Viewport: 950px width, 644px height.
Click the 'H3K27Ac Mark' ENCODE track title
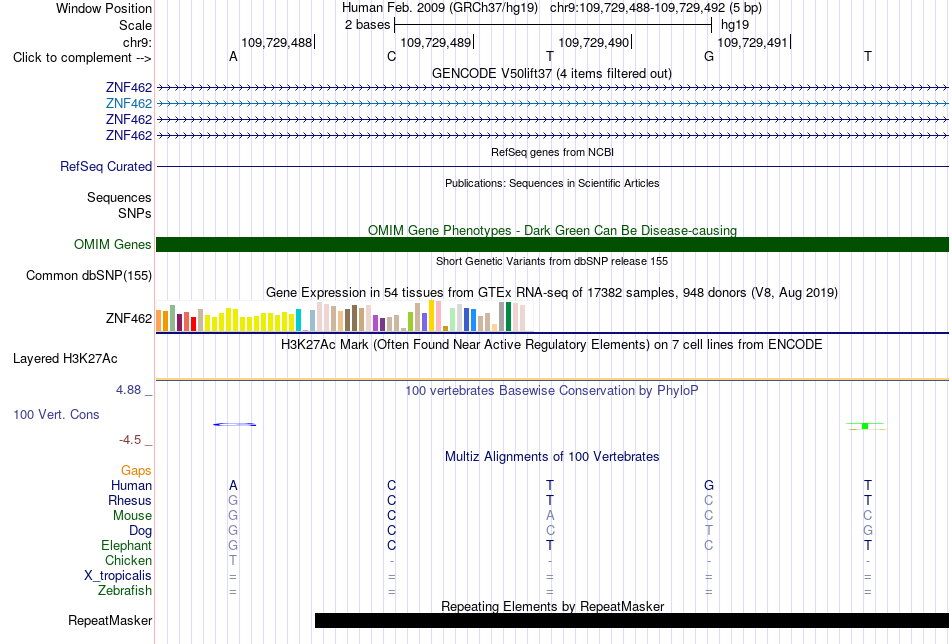pyautogui.click(x=551, y=345)
